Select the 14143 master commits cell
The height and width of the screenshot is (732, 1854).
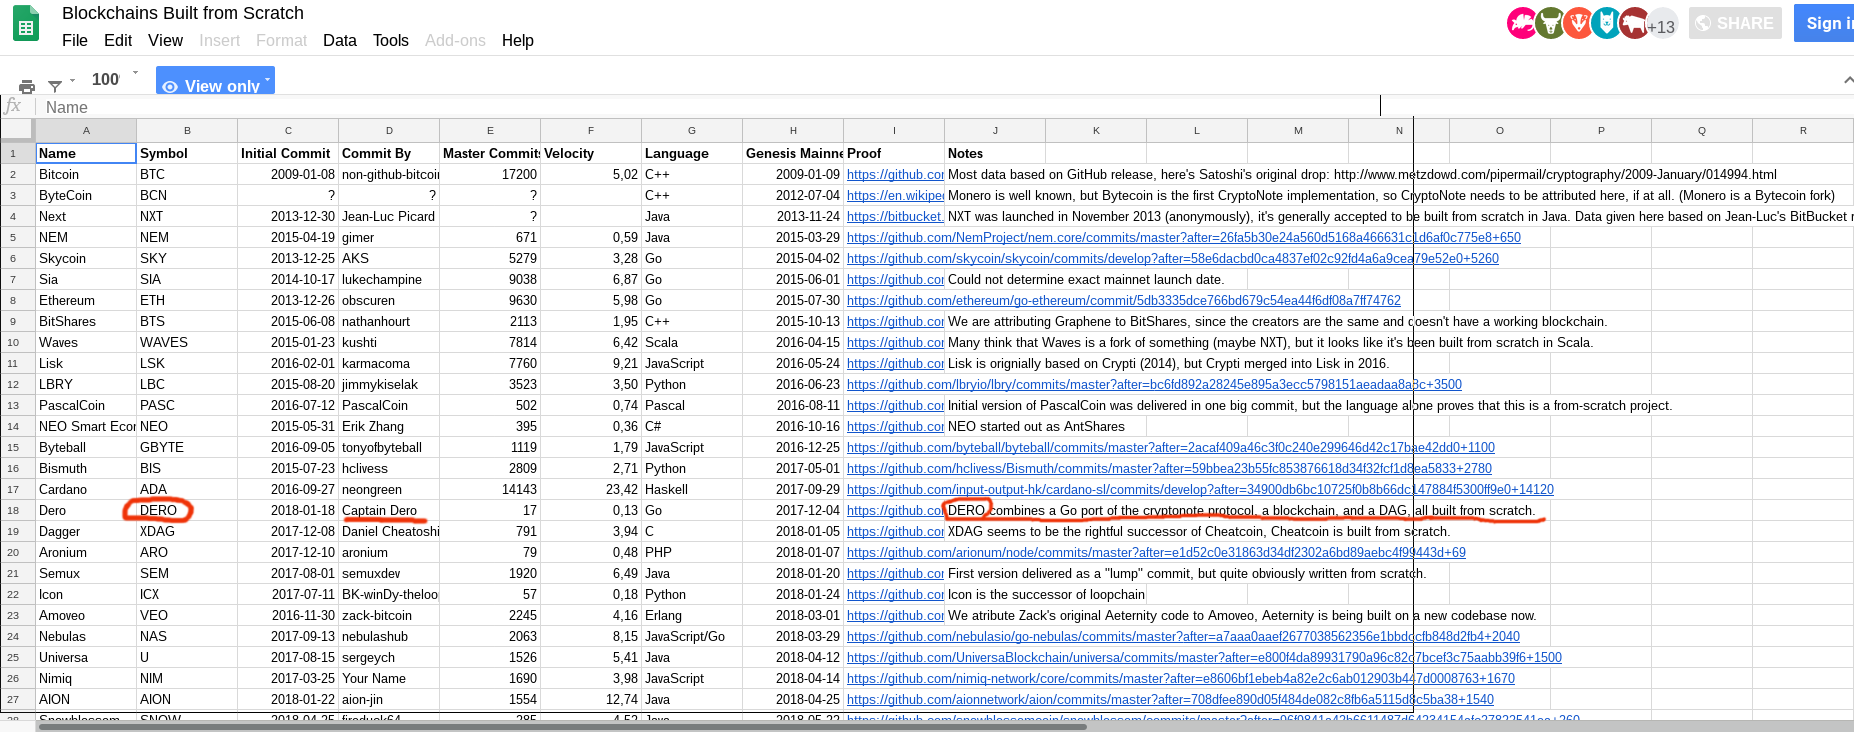pyautogui.click(x=490, y=489)
